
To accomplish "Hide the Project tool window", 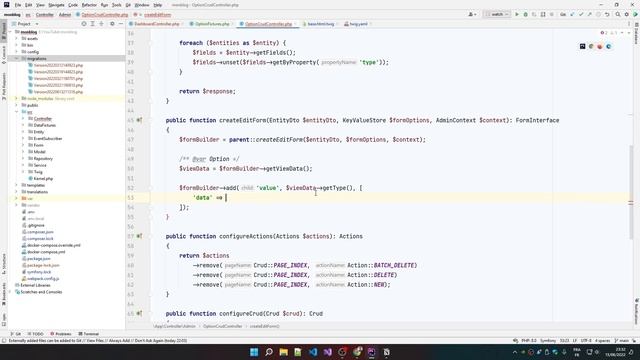I will [x=121, y=24].
